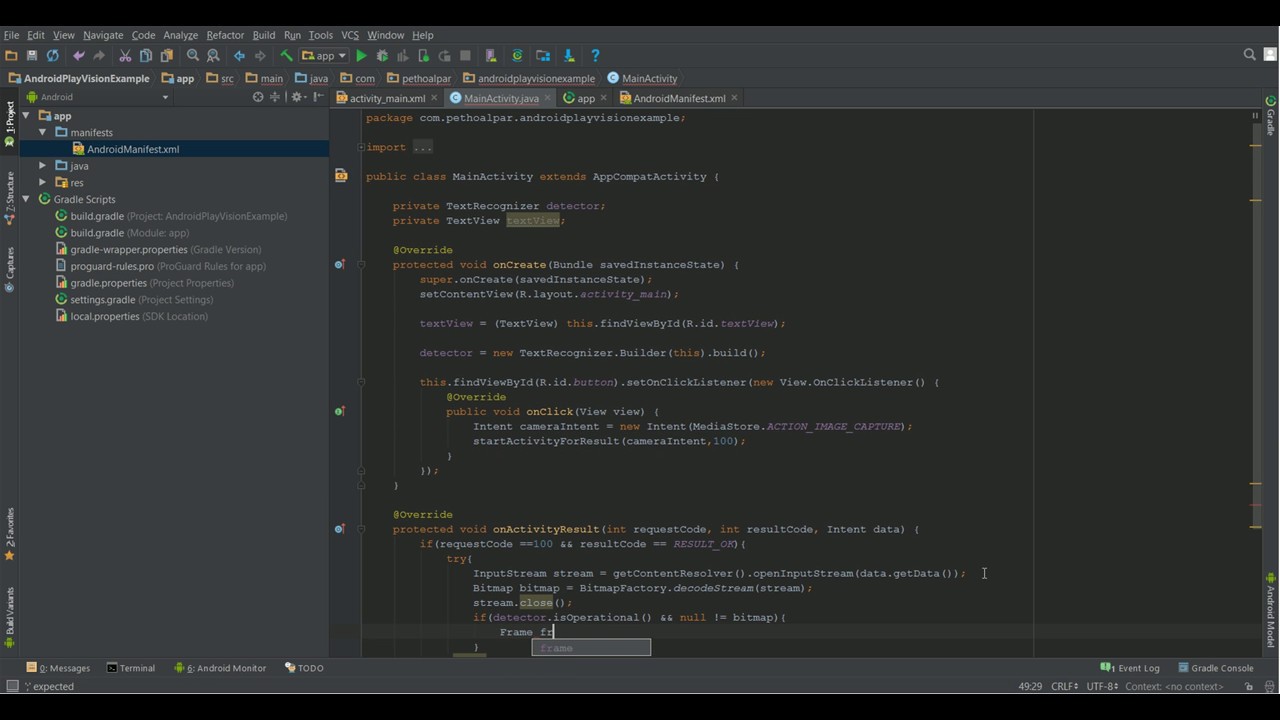Navigate Back with the blue arrow
This screenshot has width=1280, height=720.
tap(239, 56)
